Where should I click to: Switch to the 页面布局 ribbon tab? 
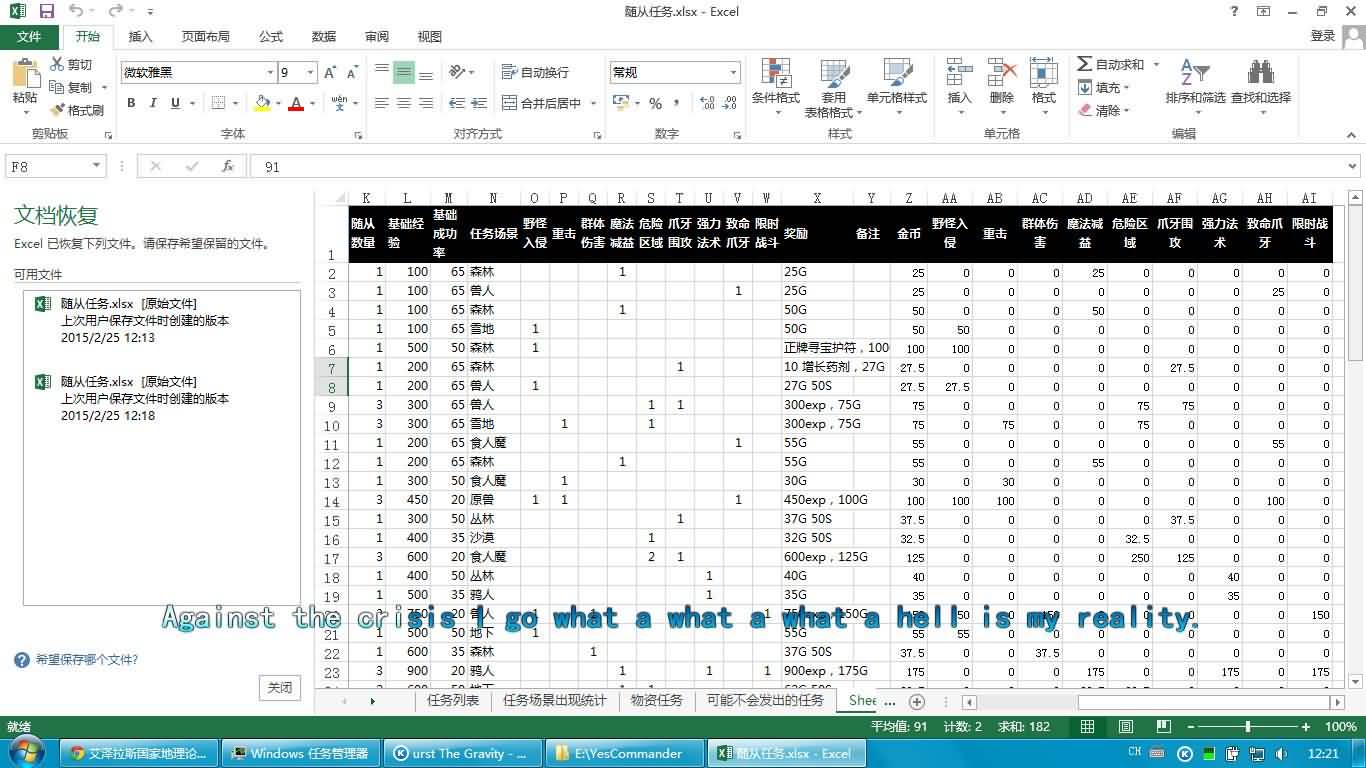coord(205,36)
